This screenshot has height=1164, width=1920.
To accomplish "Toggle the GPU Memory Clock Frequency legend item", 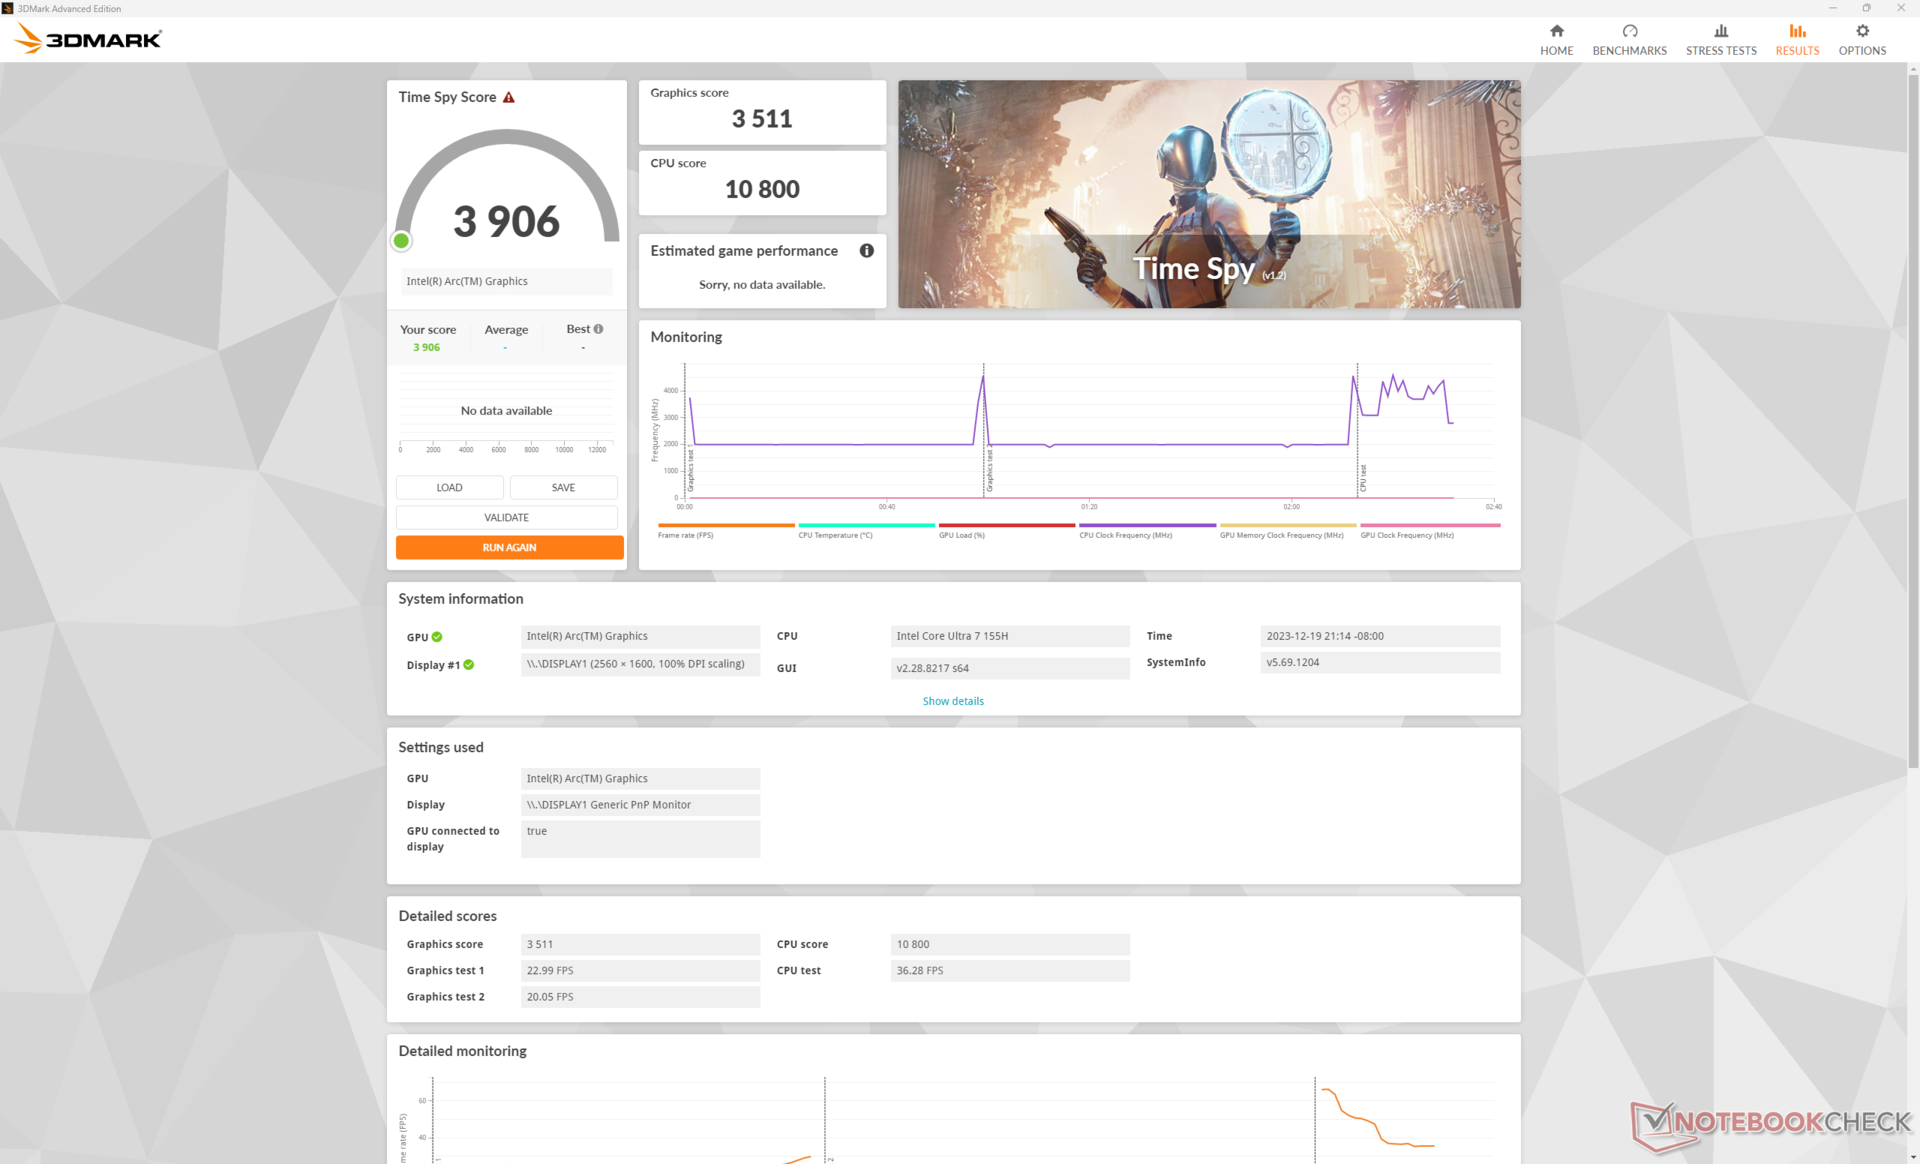I will click(x=1288, y=530).
